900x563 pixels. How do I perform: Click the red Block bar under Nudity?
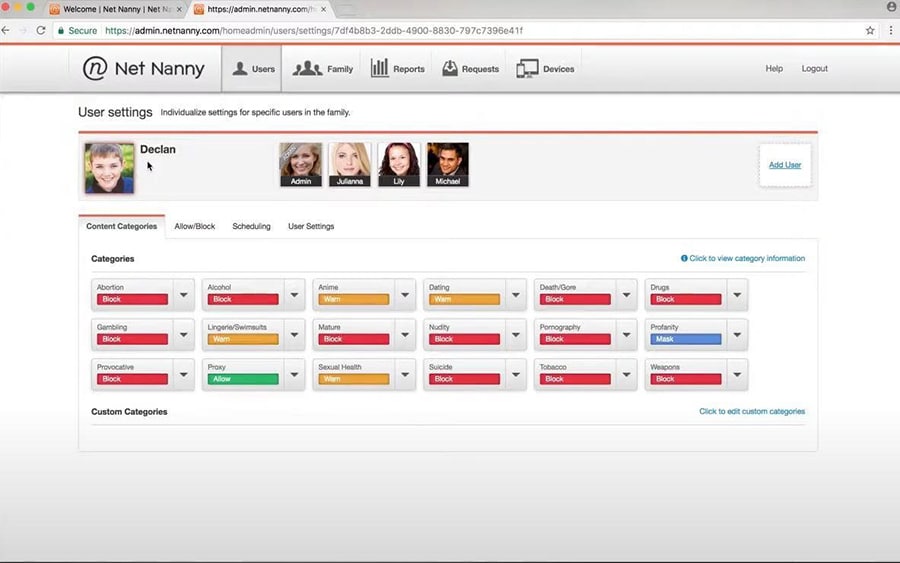(464, 339)
